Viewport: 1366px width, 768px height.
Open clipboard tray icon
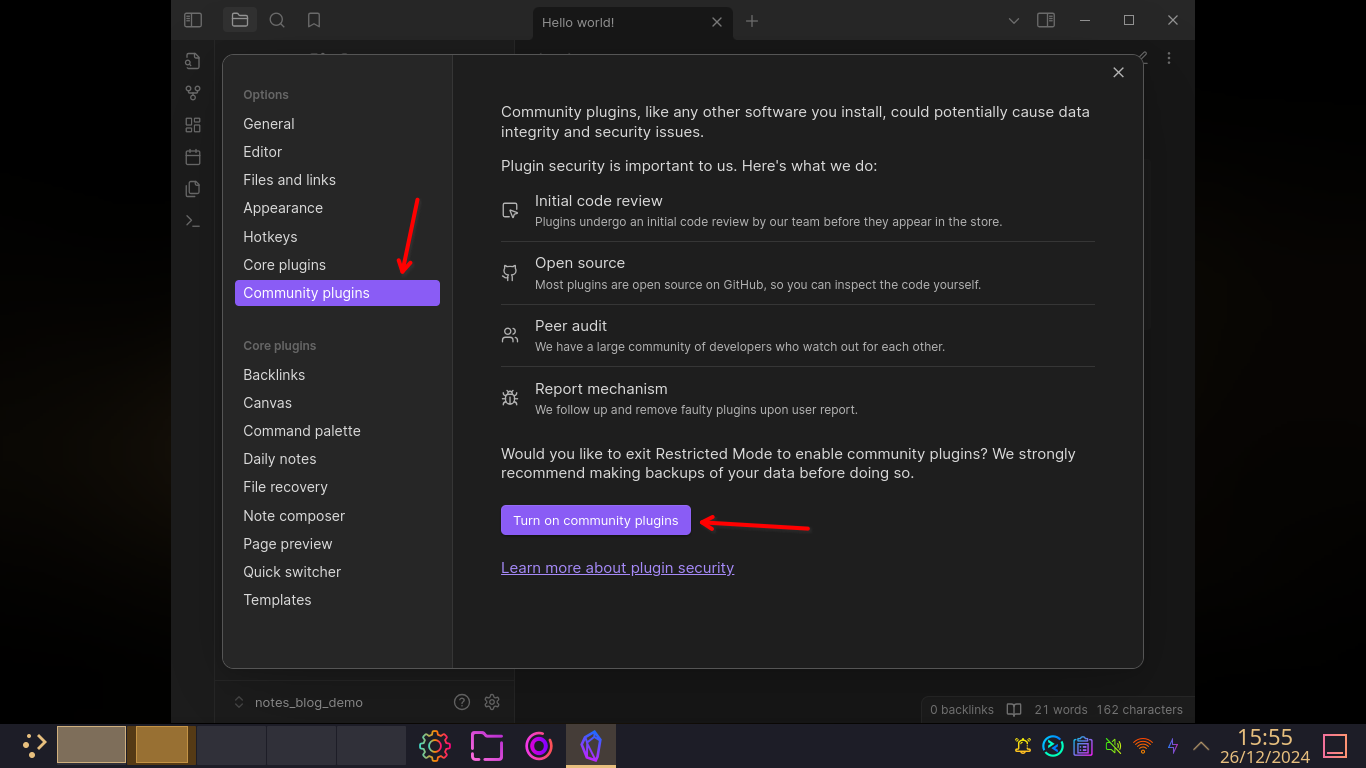(x=1083, y=746)
